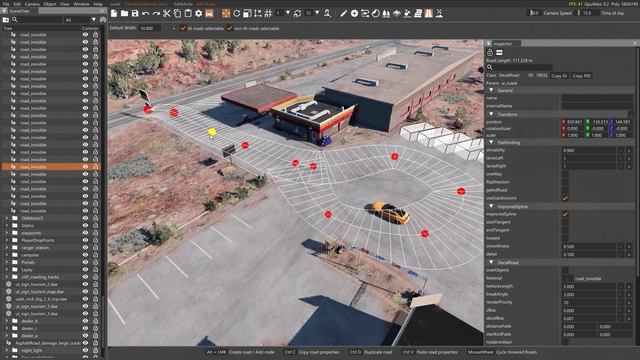Click the lock icon in Inspector header
This screenshot has width=640, height=360.
click(x=490, y=52)
